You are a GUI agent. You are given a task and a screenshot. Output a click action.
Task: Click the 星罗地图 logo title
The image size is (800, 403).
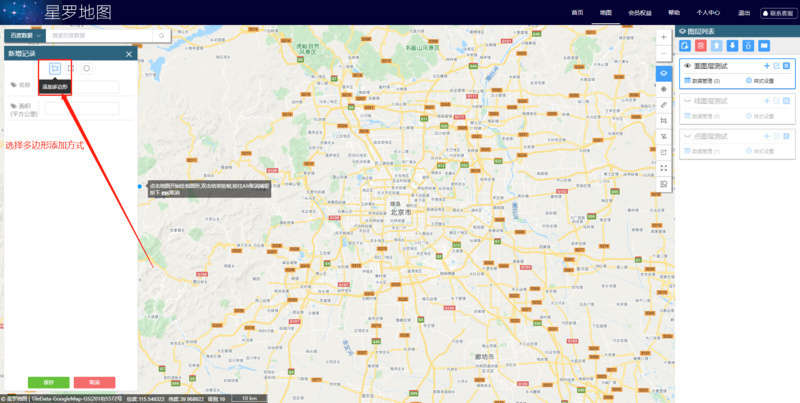(78, 13)
